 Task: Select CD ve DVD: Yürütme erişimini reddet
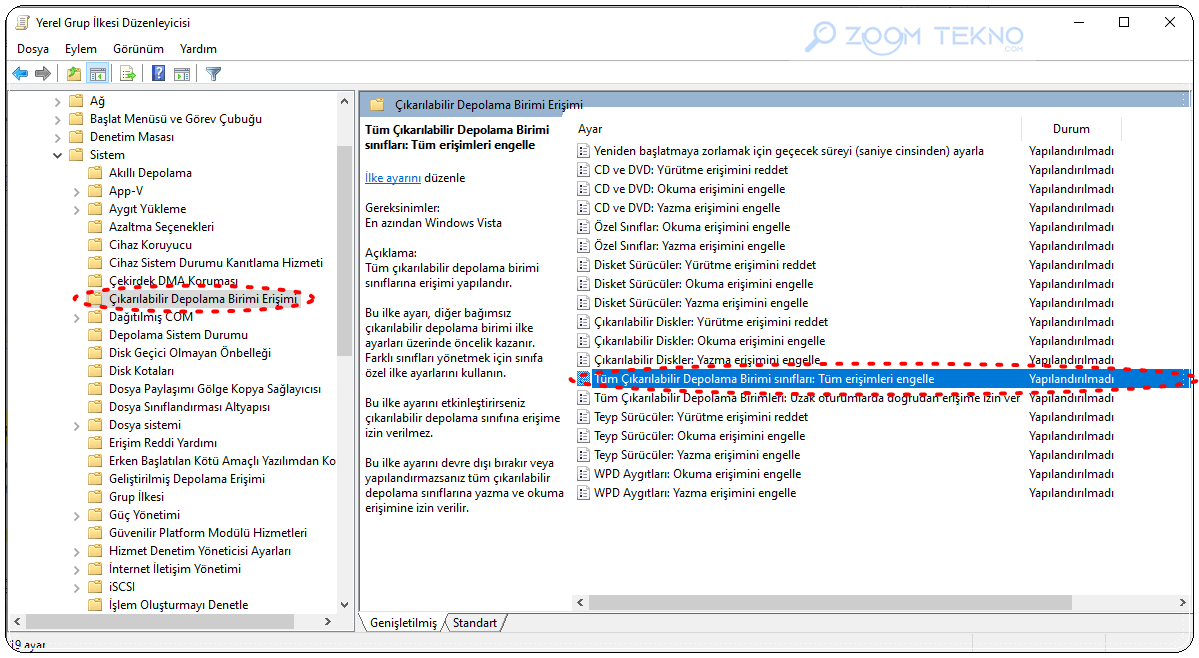click(690, 170)
